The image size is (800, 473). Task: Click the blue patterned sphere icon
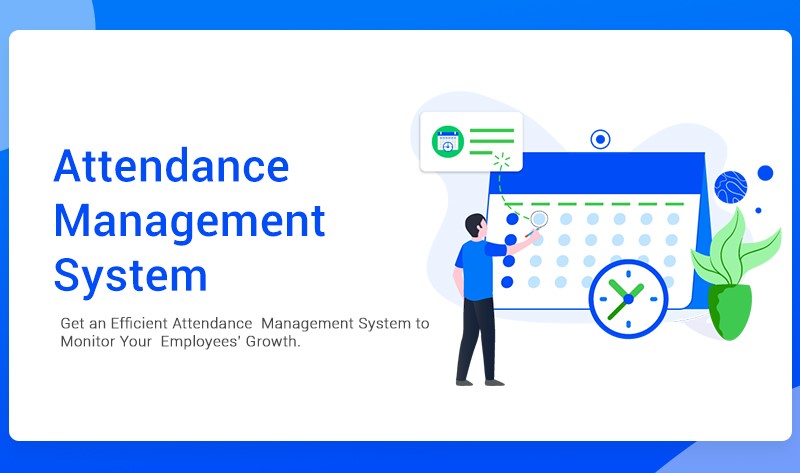click(x=731, y=187)
